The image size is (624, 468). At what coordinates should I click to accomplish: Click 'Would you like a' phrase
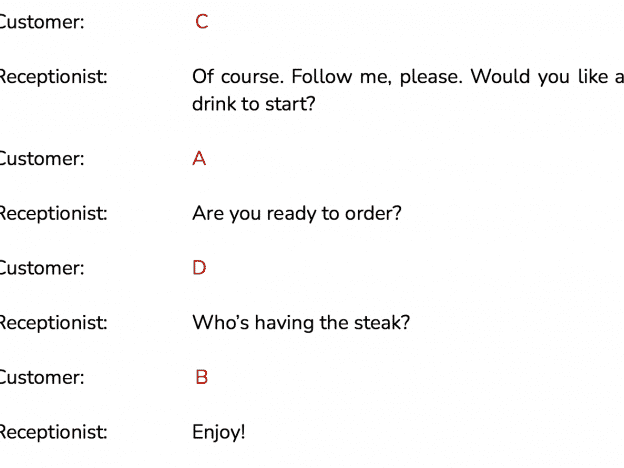547,76
